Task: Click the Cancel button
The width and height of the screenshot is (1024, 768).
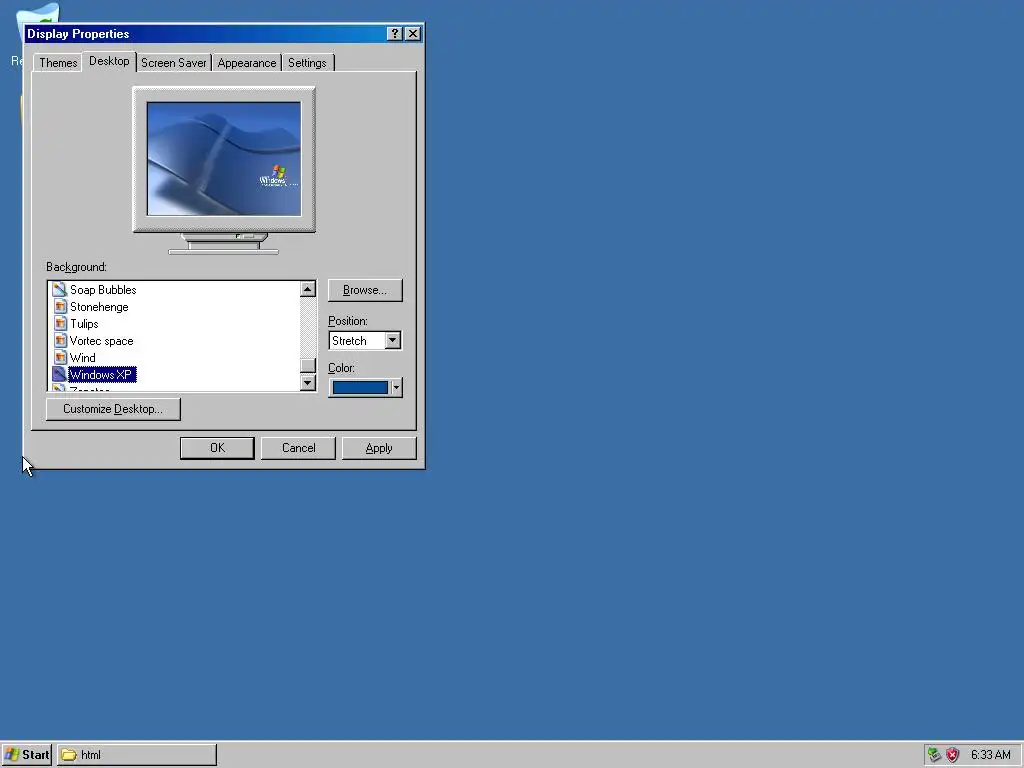Action: click(298, 448)
